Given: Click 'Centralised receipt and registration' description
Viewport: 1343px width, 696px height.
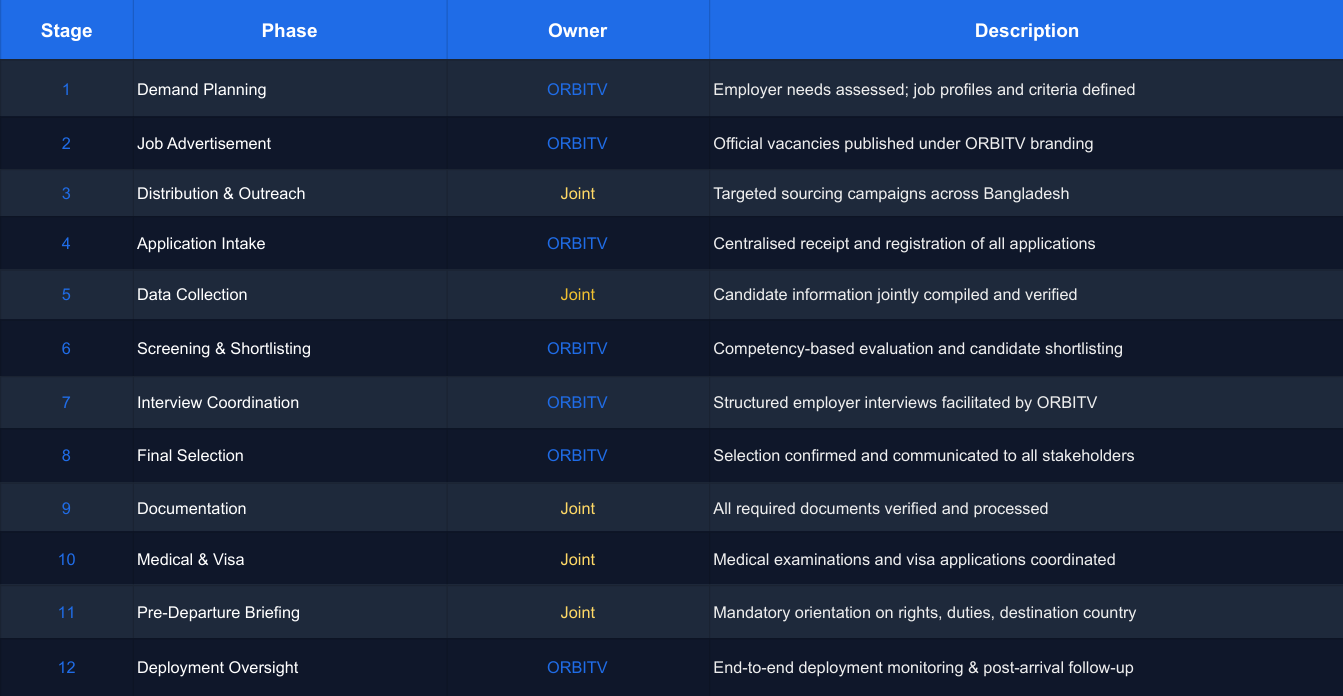Looking at the screenshot, I should (904, 243).
